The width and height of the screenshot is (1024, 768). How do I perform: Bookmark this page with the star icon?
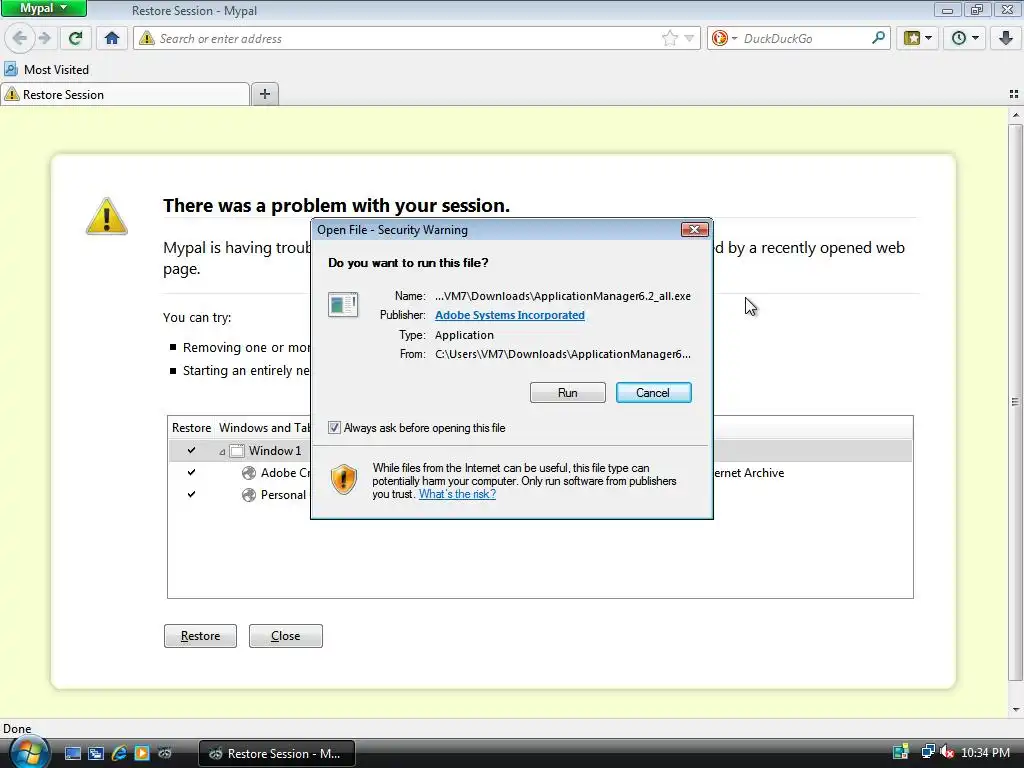pyautogui.click(x=669, y=38)
